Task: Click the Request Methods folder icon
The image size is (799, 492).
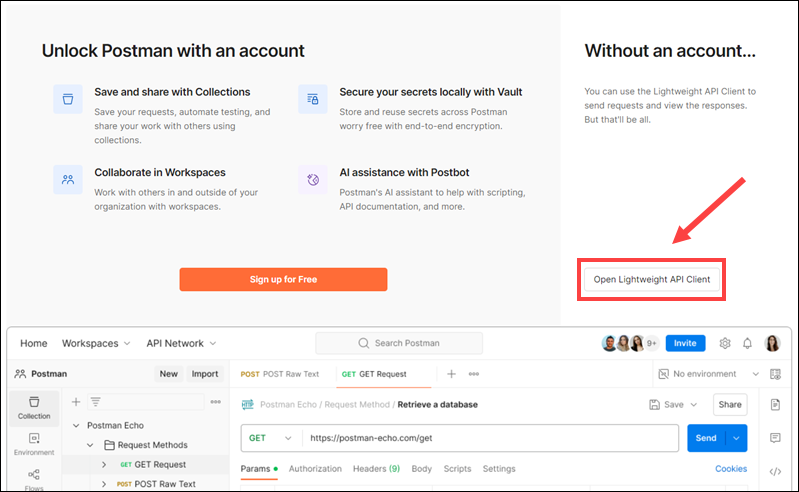Action: click(x=109, y=445)
